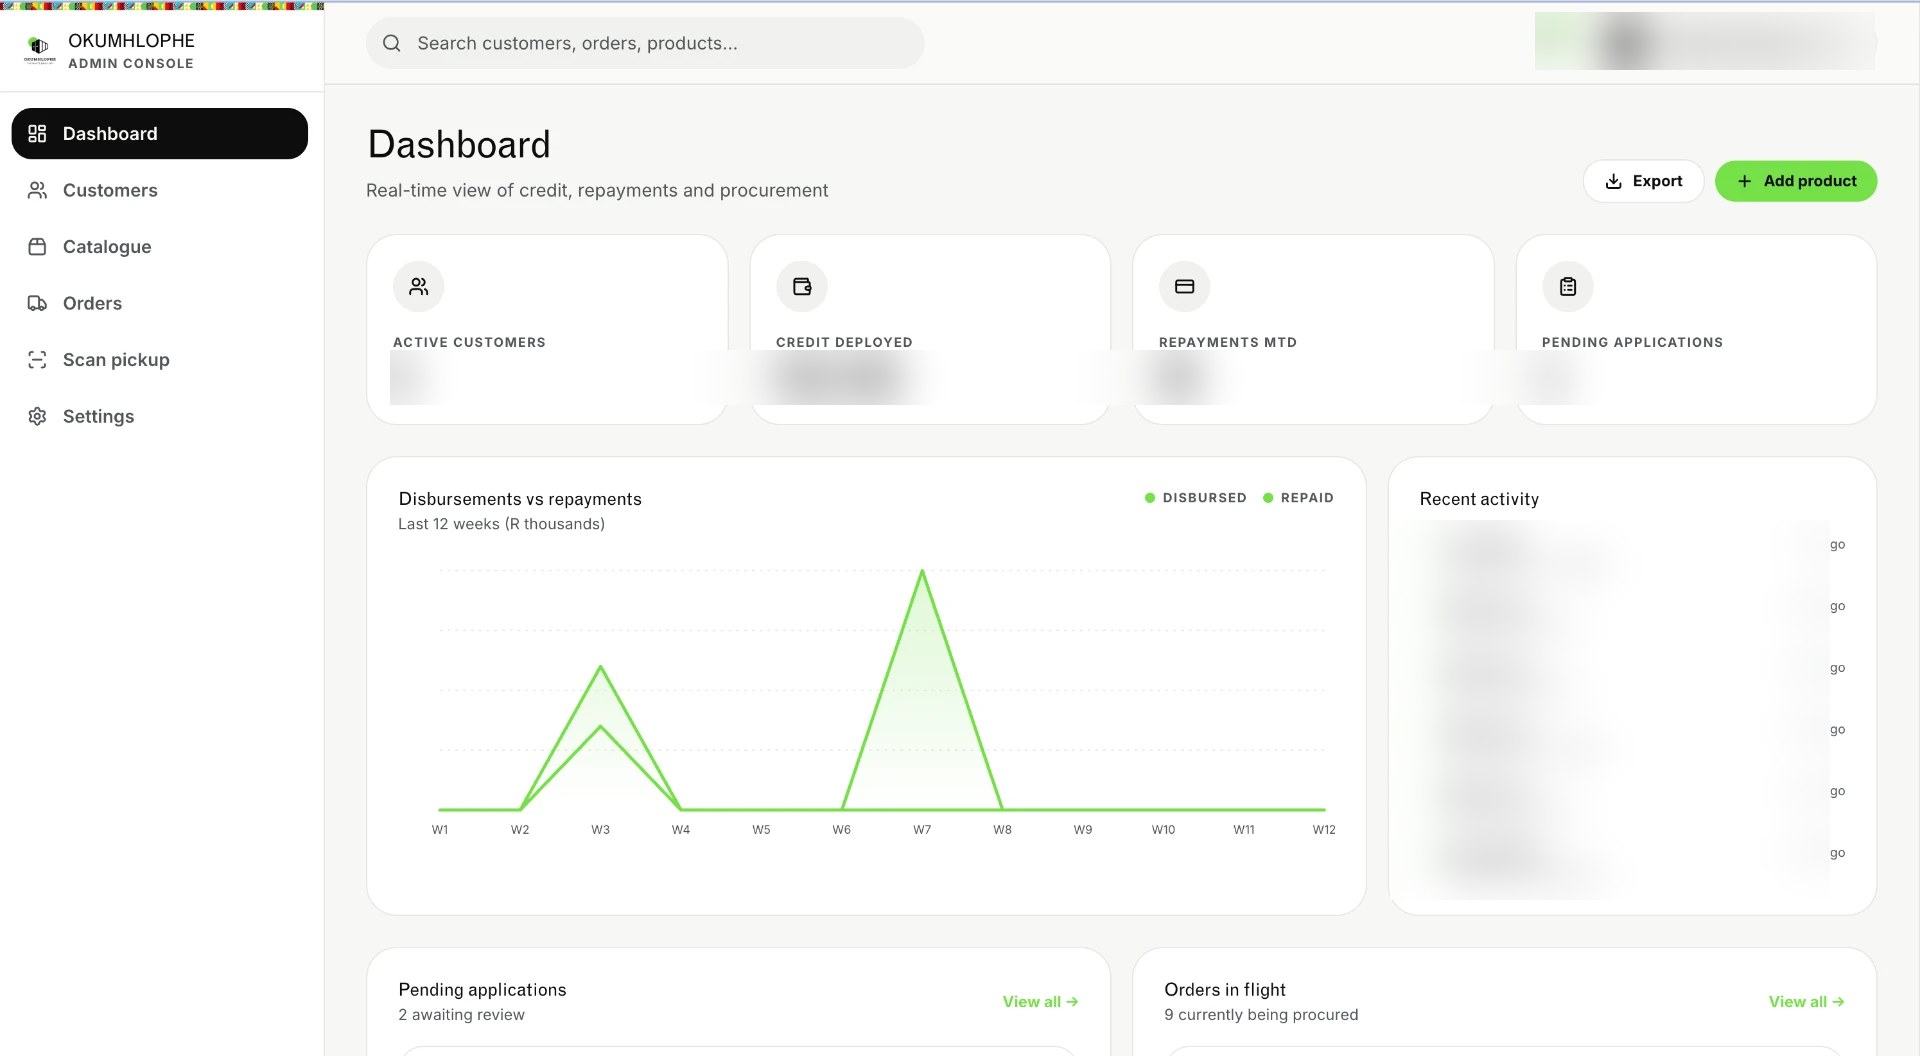Click the W3 label on chart axis
The width and height of the screenshot is (1920, 1056).
[600, 829]
